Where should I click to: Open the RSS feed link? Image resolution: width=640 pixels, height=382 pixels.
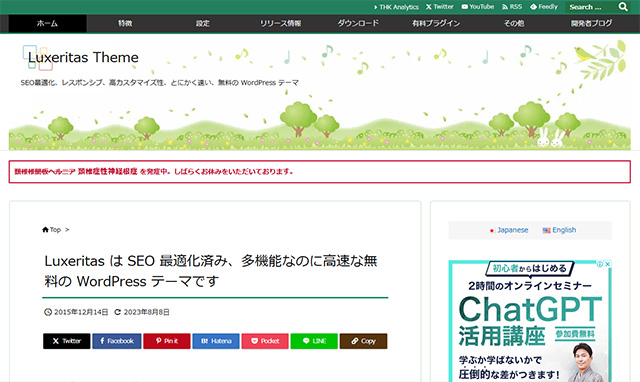tap(512, 7)
